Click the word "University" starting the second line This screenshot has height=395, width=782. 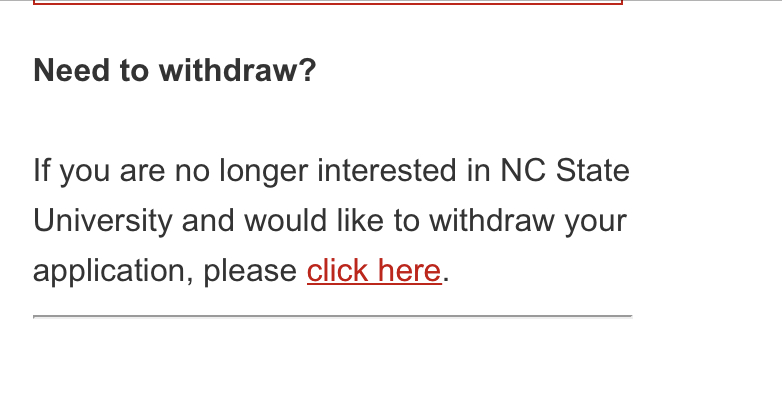(x=103, y=221)
